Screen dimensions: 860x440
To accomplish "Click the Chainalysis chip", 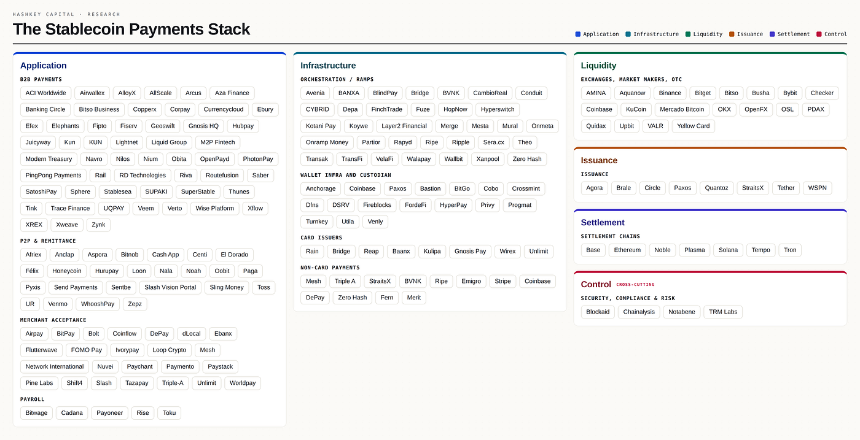I will pyautogui.click(x=639, y=312).
